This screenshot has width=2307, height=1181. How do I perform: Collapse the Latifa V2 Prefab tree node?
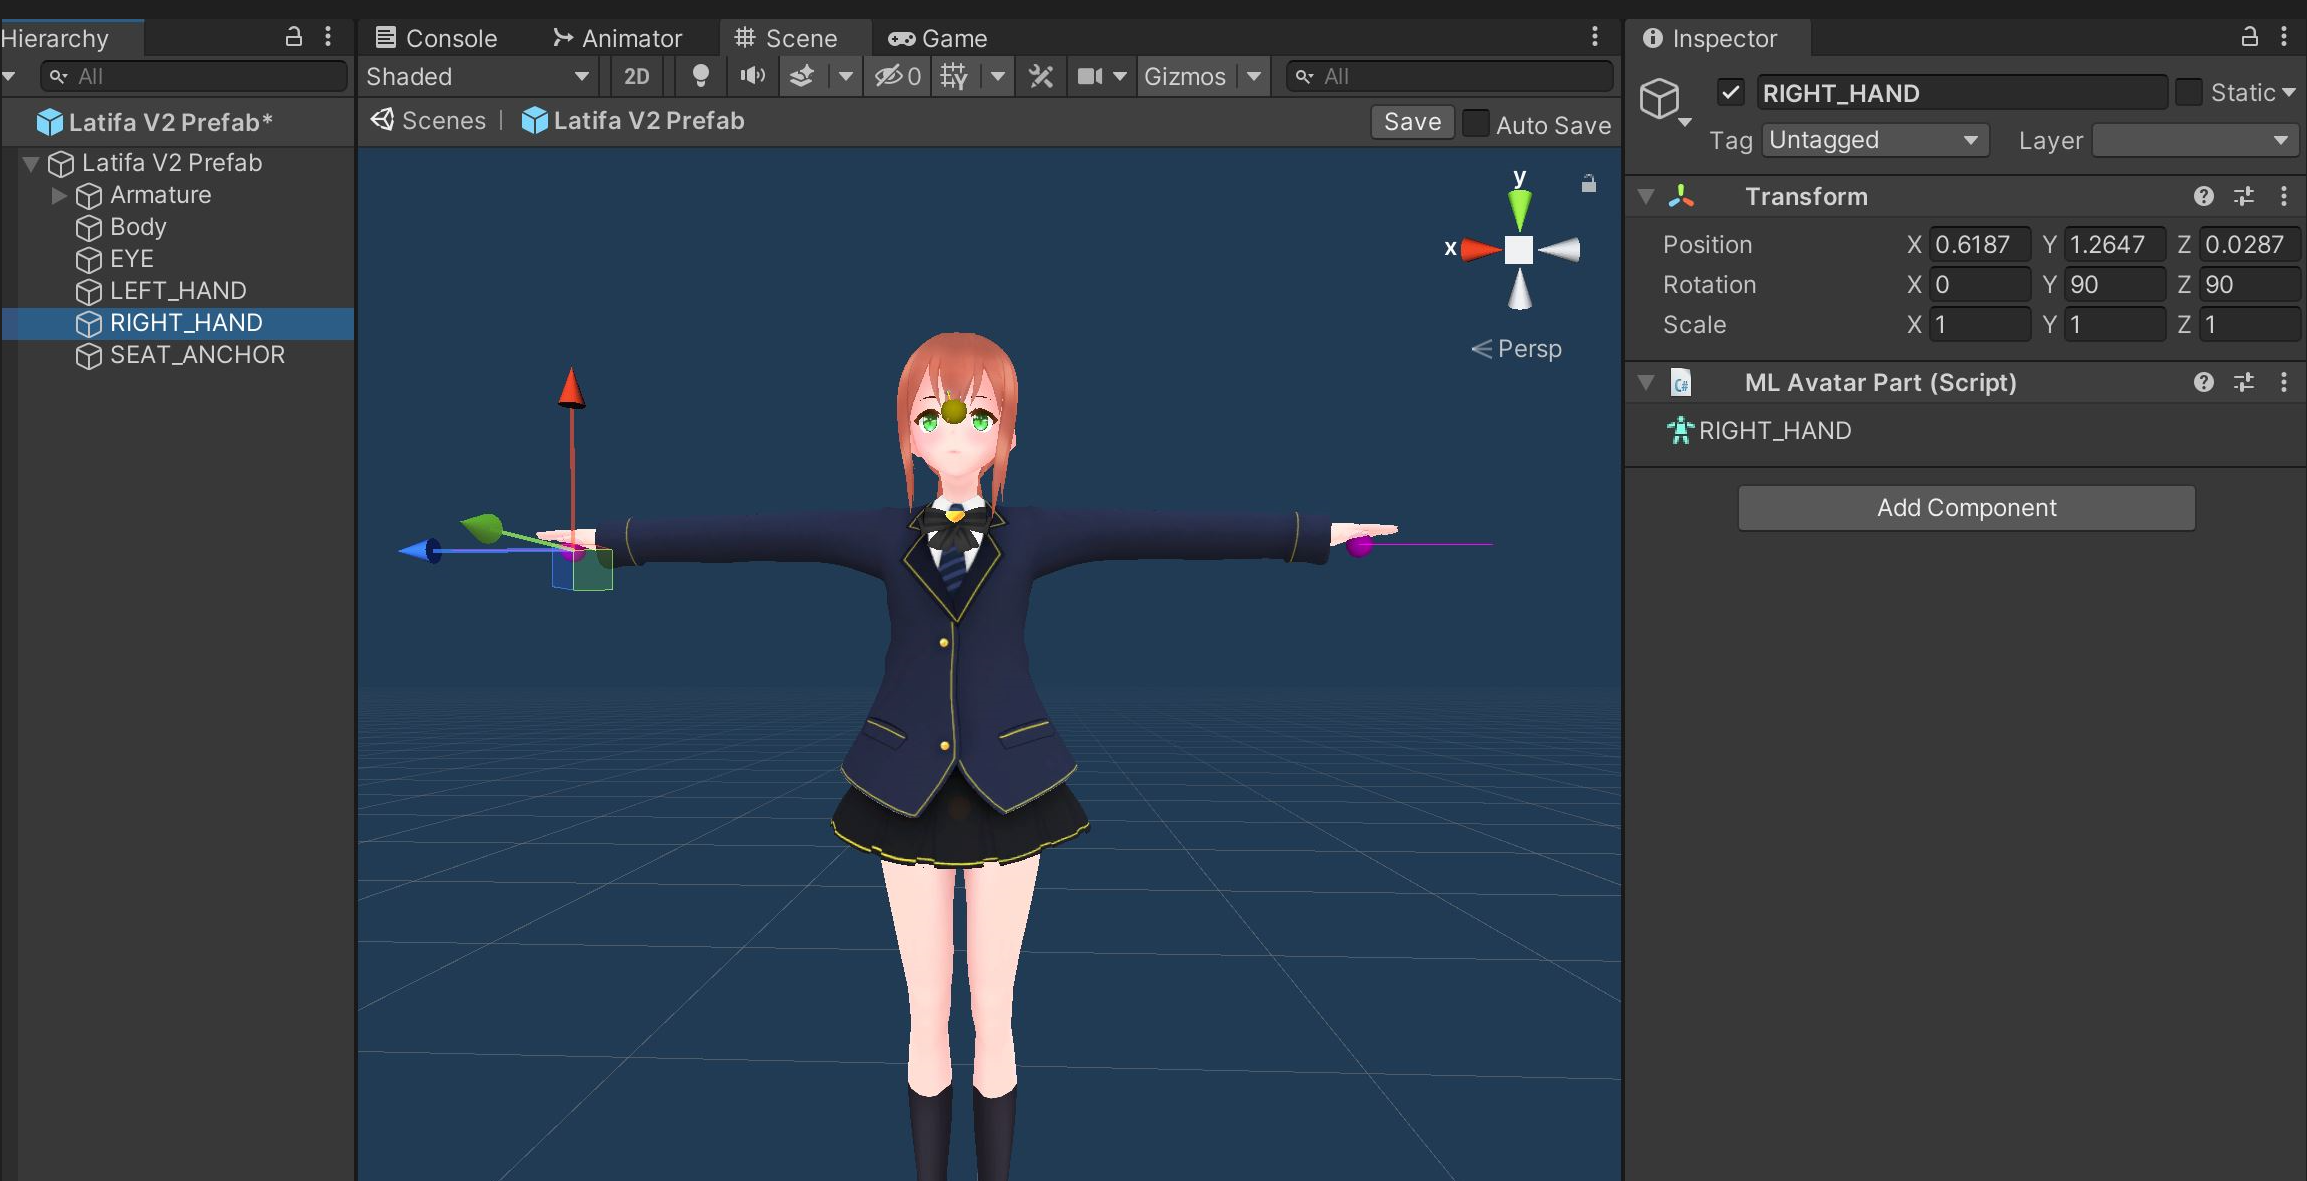pyautogui.click(x=31, y=163)
